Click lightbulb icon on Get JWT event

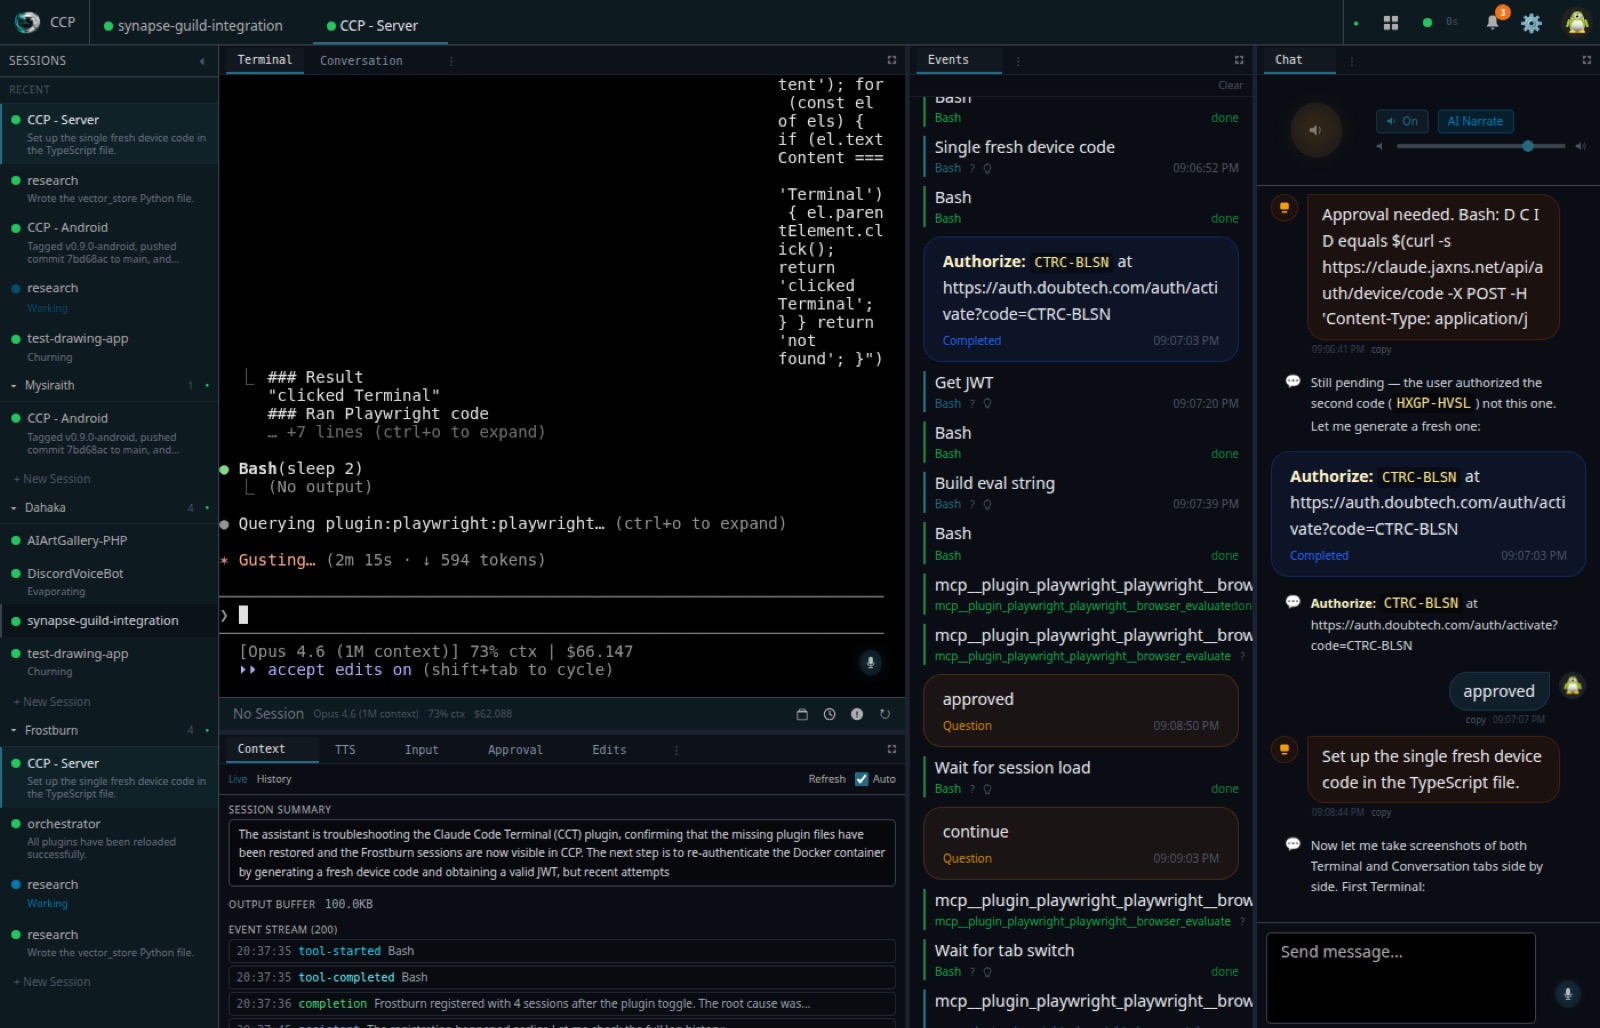(987, 404)
